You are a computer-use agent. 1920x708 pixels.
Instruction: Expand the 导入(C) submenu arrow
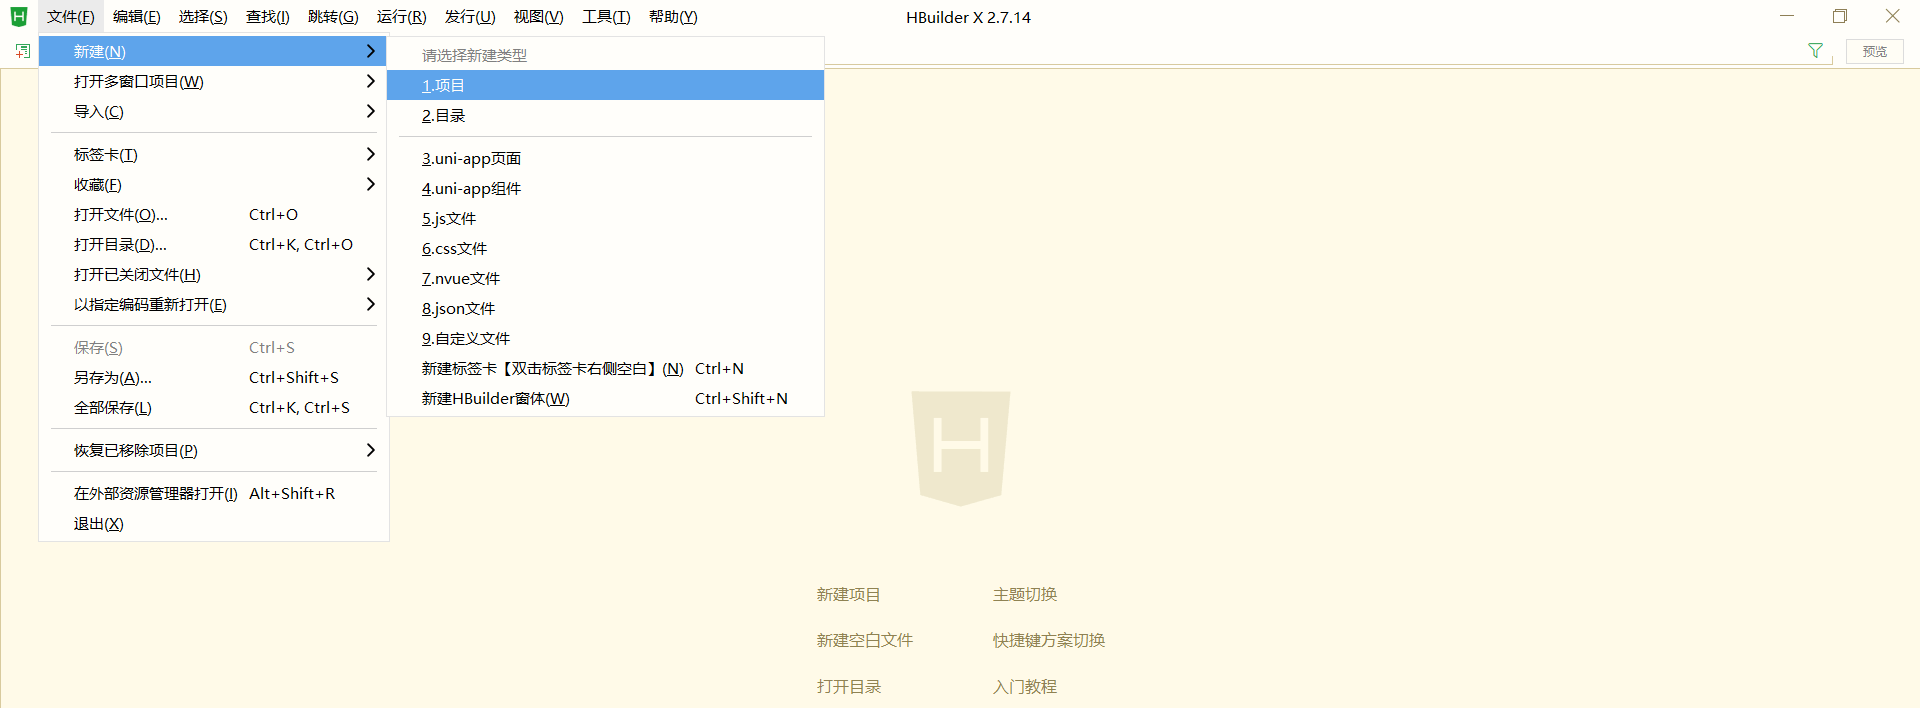click(370, 111)
